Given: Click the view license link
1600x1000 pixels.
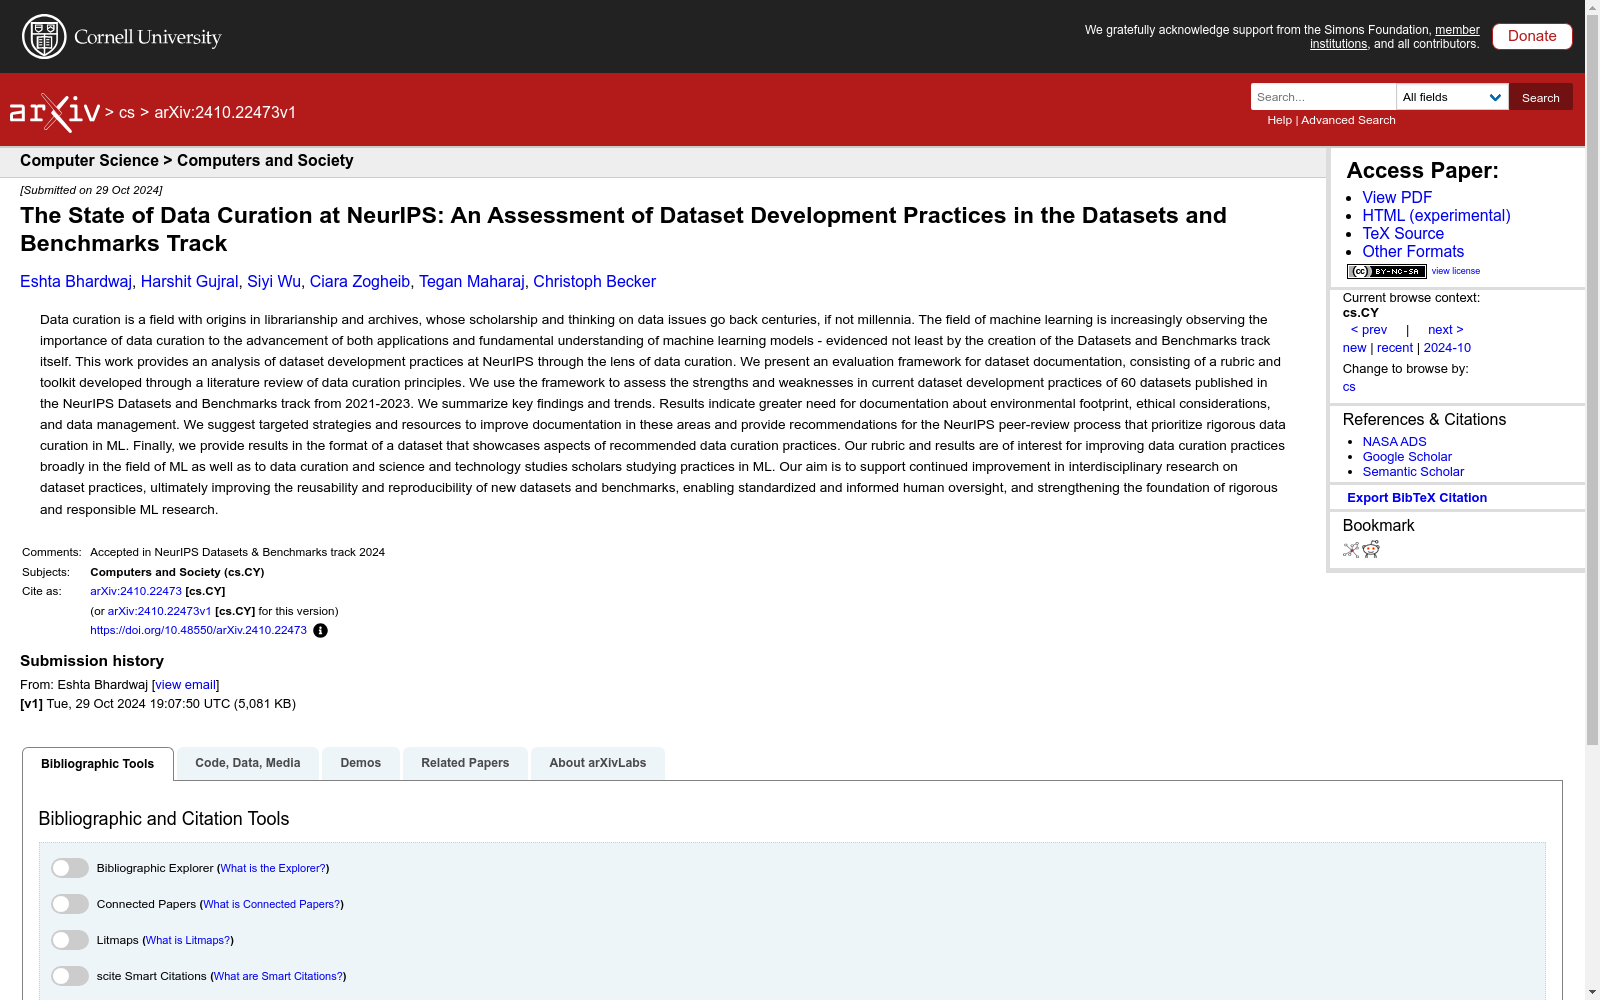Looking at the screenshot, I should click(x=1456, y=271).
